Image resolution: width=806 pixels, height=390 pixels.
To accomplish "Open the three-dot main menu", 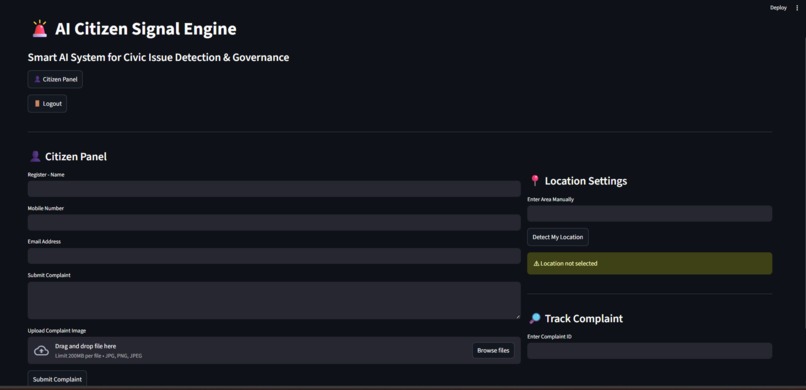I will (x=797, y=8).
